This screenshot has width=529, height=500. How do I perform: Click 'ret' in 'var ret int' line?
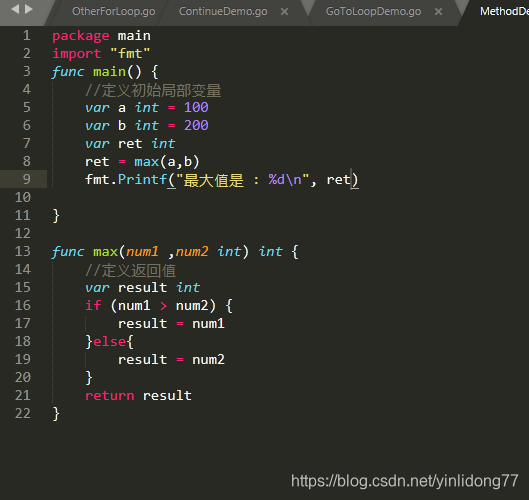pos(130,144)
